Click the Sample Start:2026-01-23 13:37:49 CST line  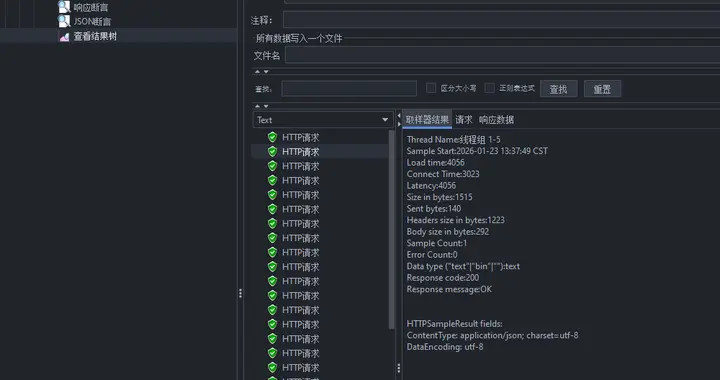[477, 151]
